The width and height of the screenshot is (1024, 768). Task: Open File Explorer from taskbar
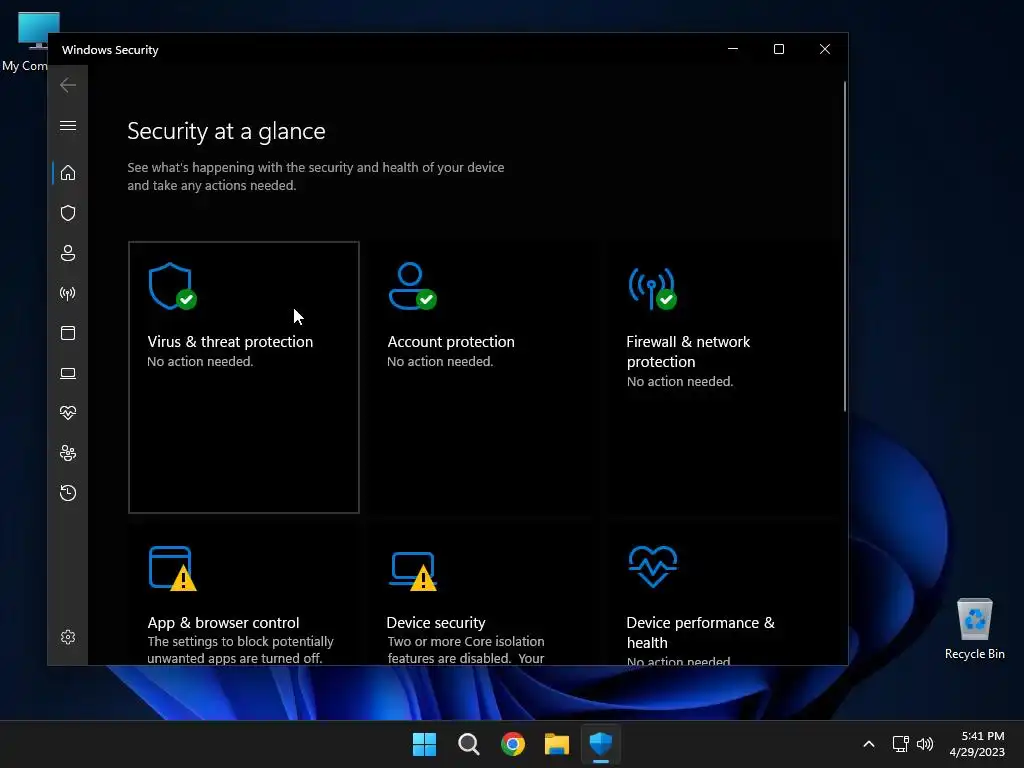[557, 744]
